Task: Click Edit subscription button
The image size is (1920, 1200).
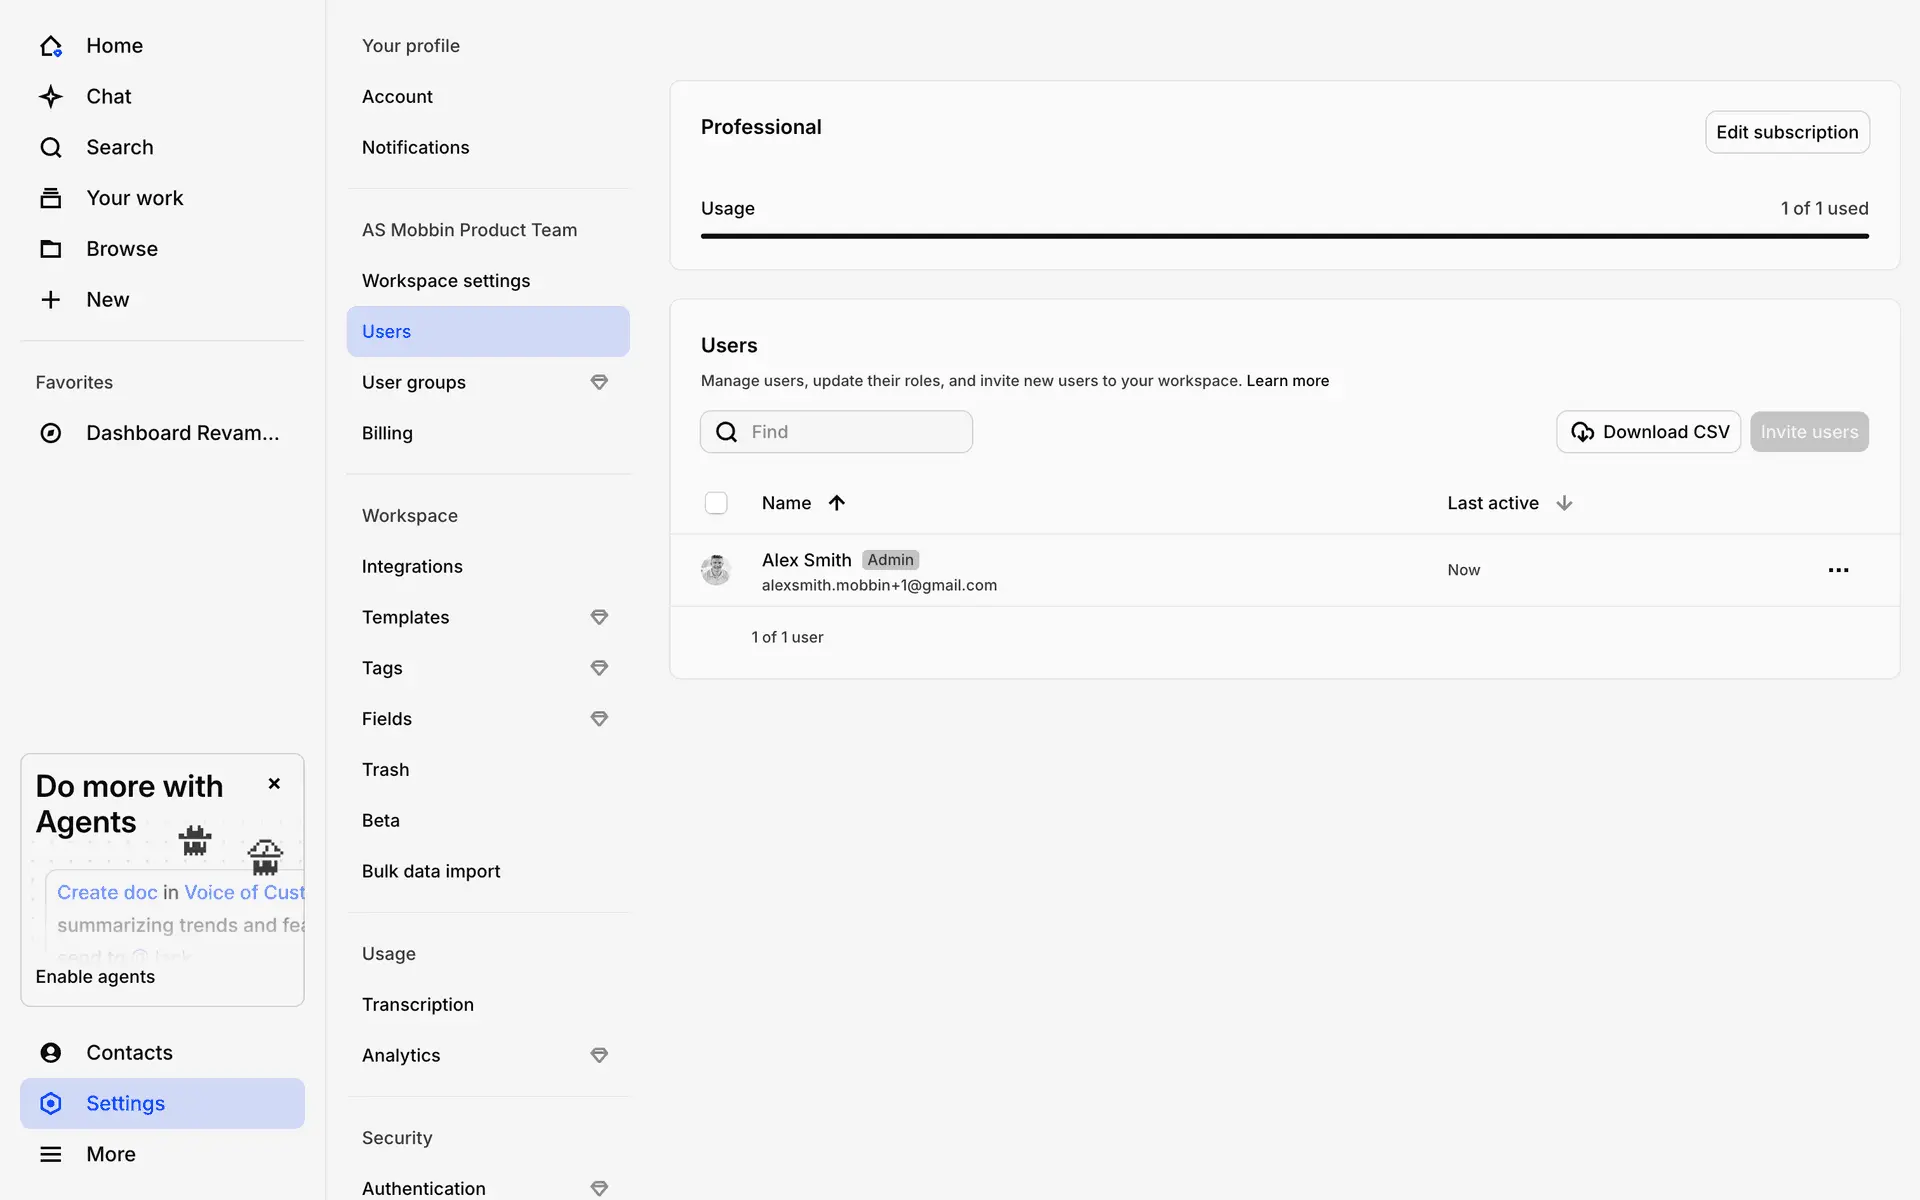Action: [x=1787, y=132]
